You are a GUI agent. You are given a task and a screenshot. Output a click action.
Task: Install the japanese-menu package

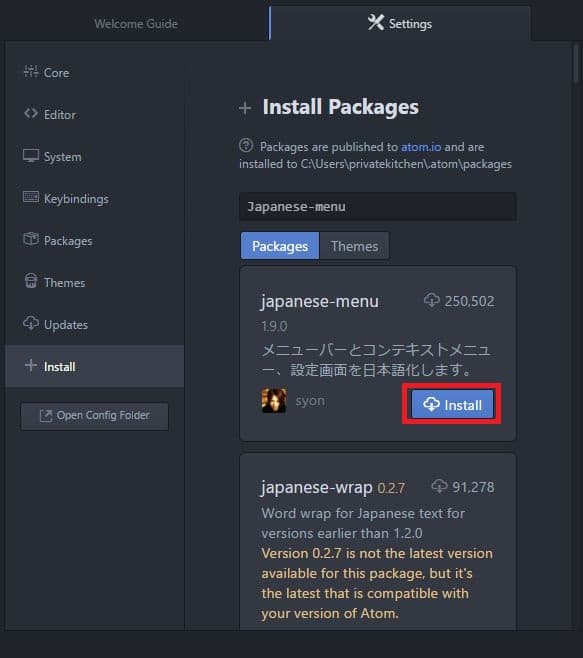pyautogui.click(x=452, y=404)
